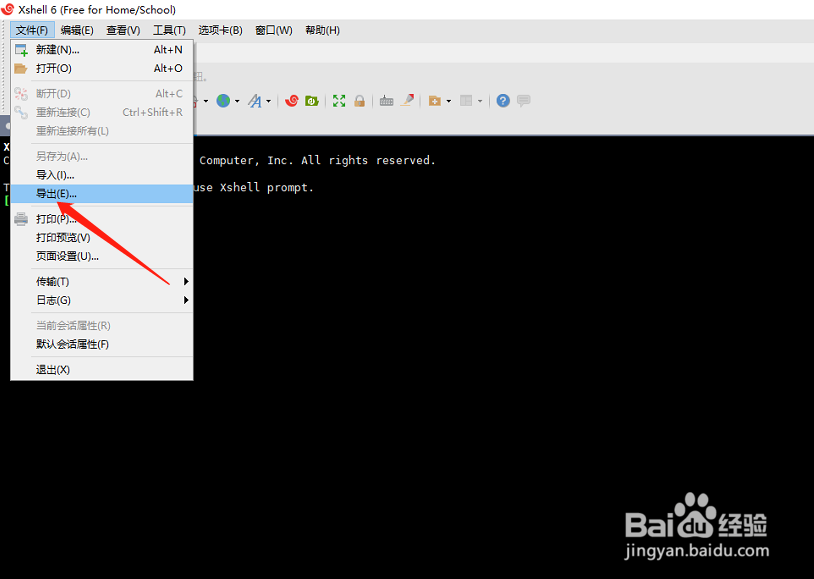The width and height of the screenshot is (814, 579).
Task: Click the new session icon beside 新建(N)
Action: (x=21, y=49)
